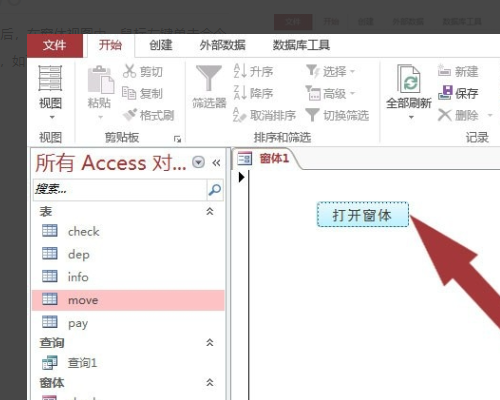
Task: Expand the 全部刷新 dropdown arrow
Action: (x=411, y=117)
